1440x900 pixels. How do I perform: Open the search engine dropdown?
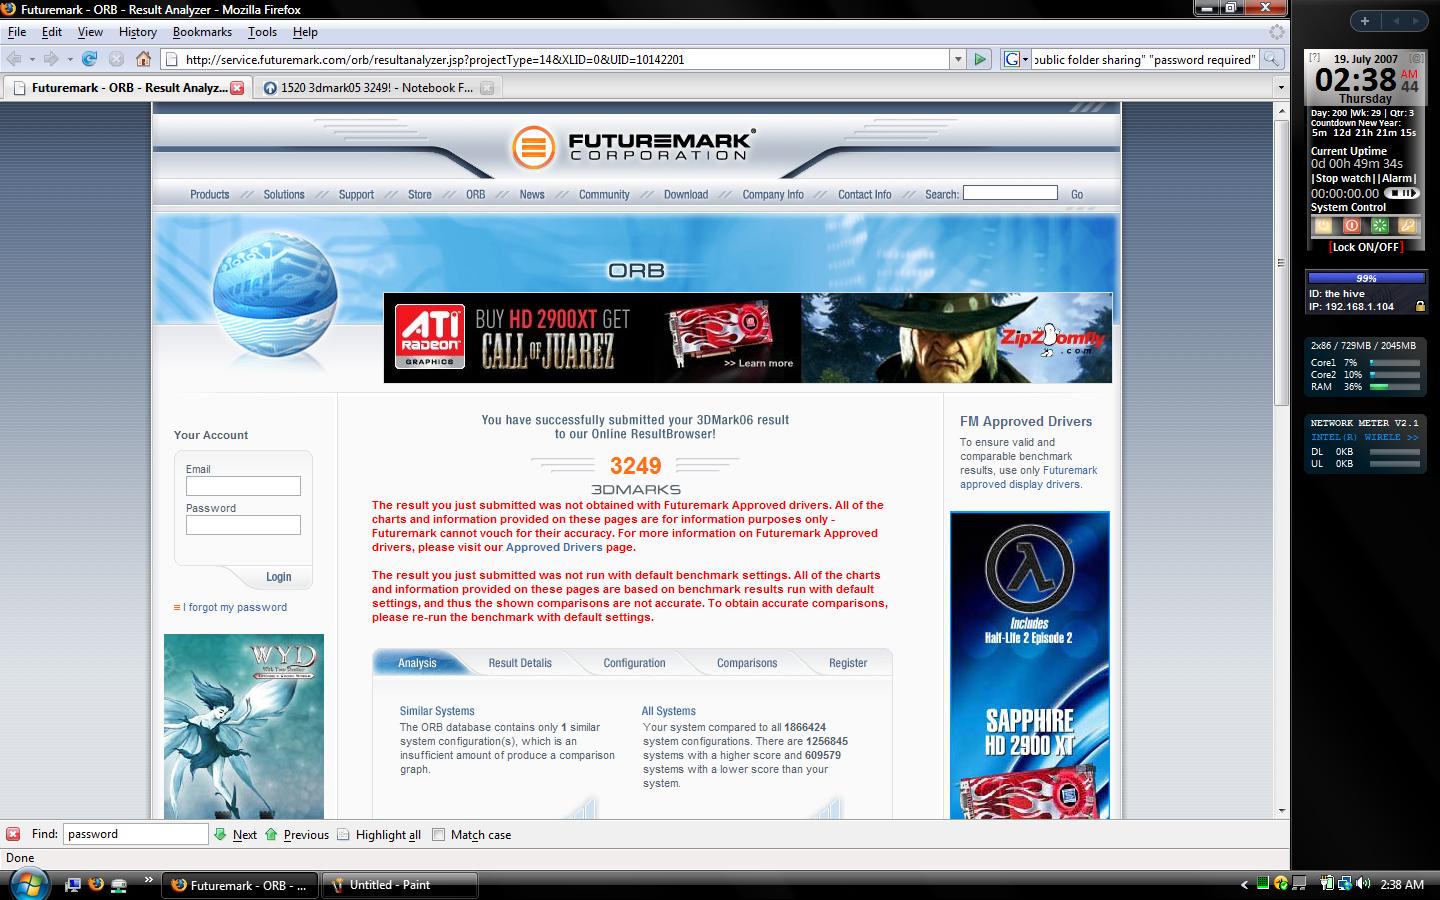tap(1016, 59)
